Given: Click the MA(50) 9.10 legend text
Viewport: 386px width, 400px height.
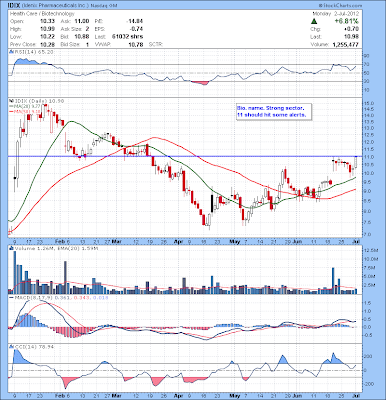Looking at the screenshot, I should point(27,111).
